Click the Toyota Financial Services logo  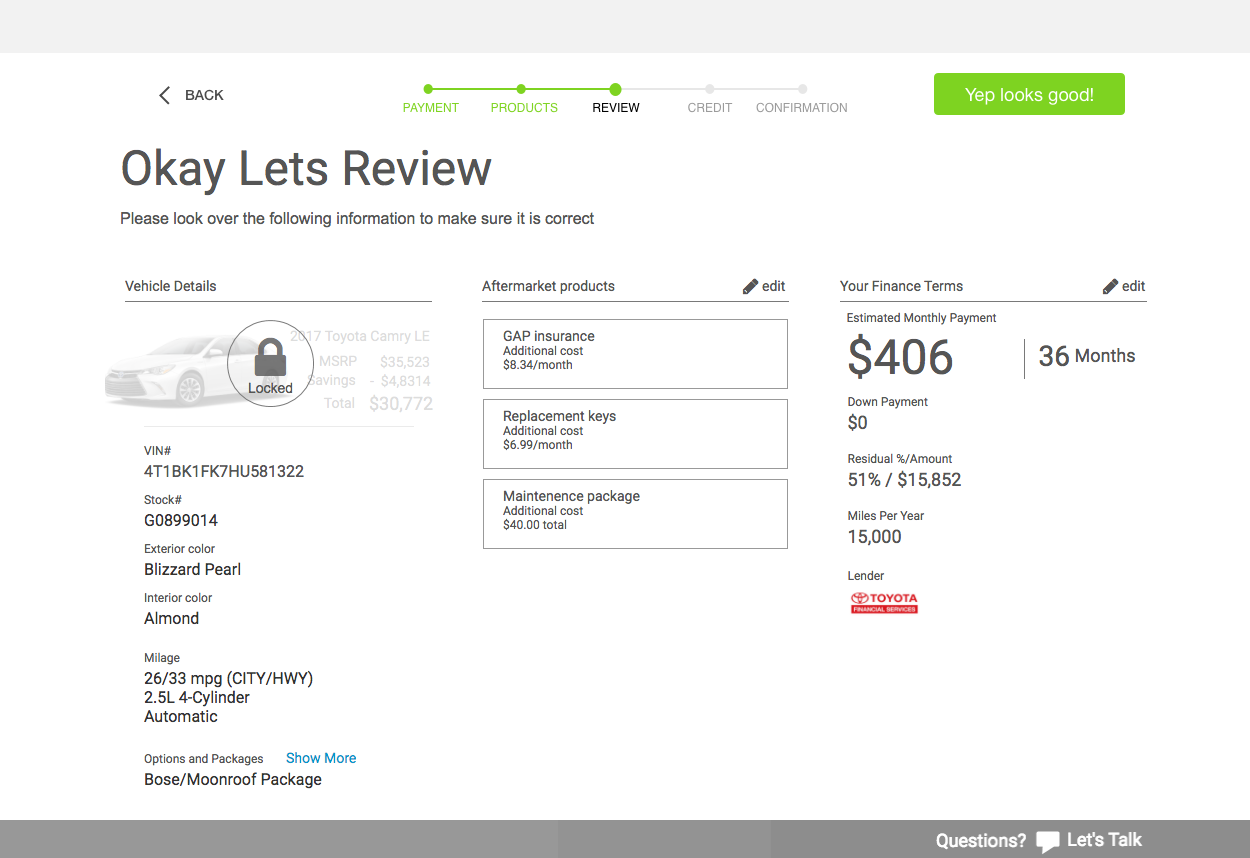(x=884, y=602)
